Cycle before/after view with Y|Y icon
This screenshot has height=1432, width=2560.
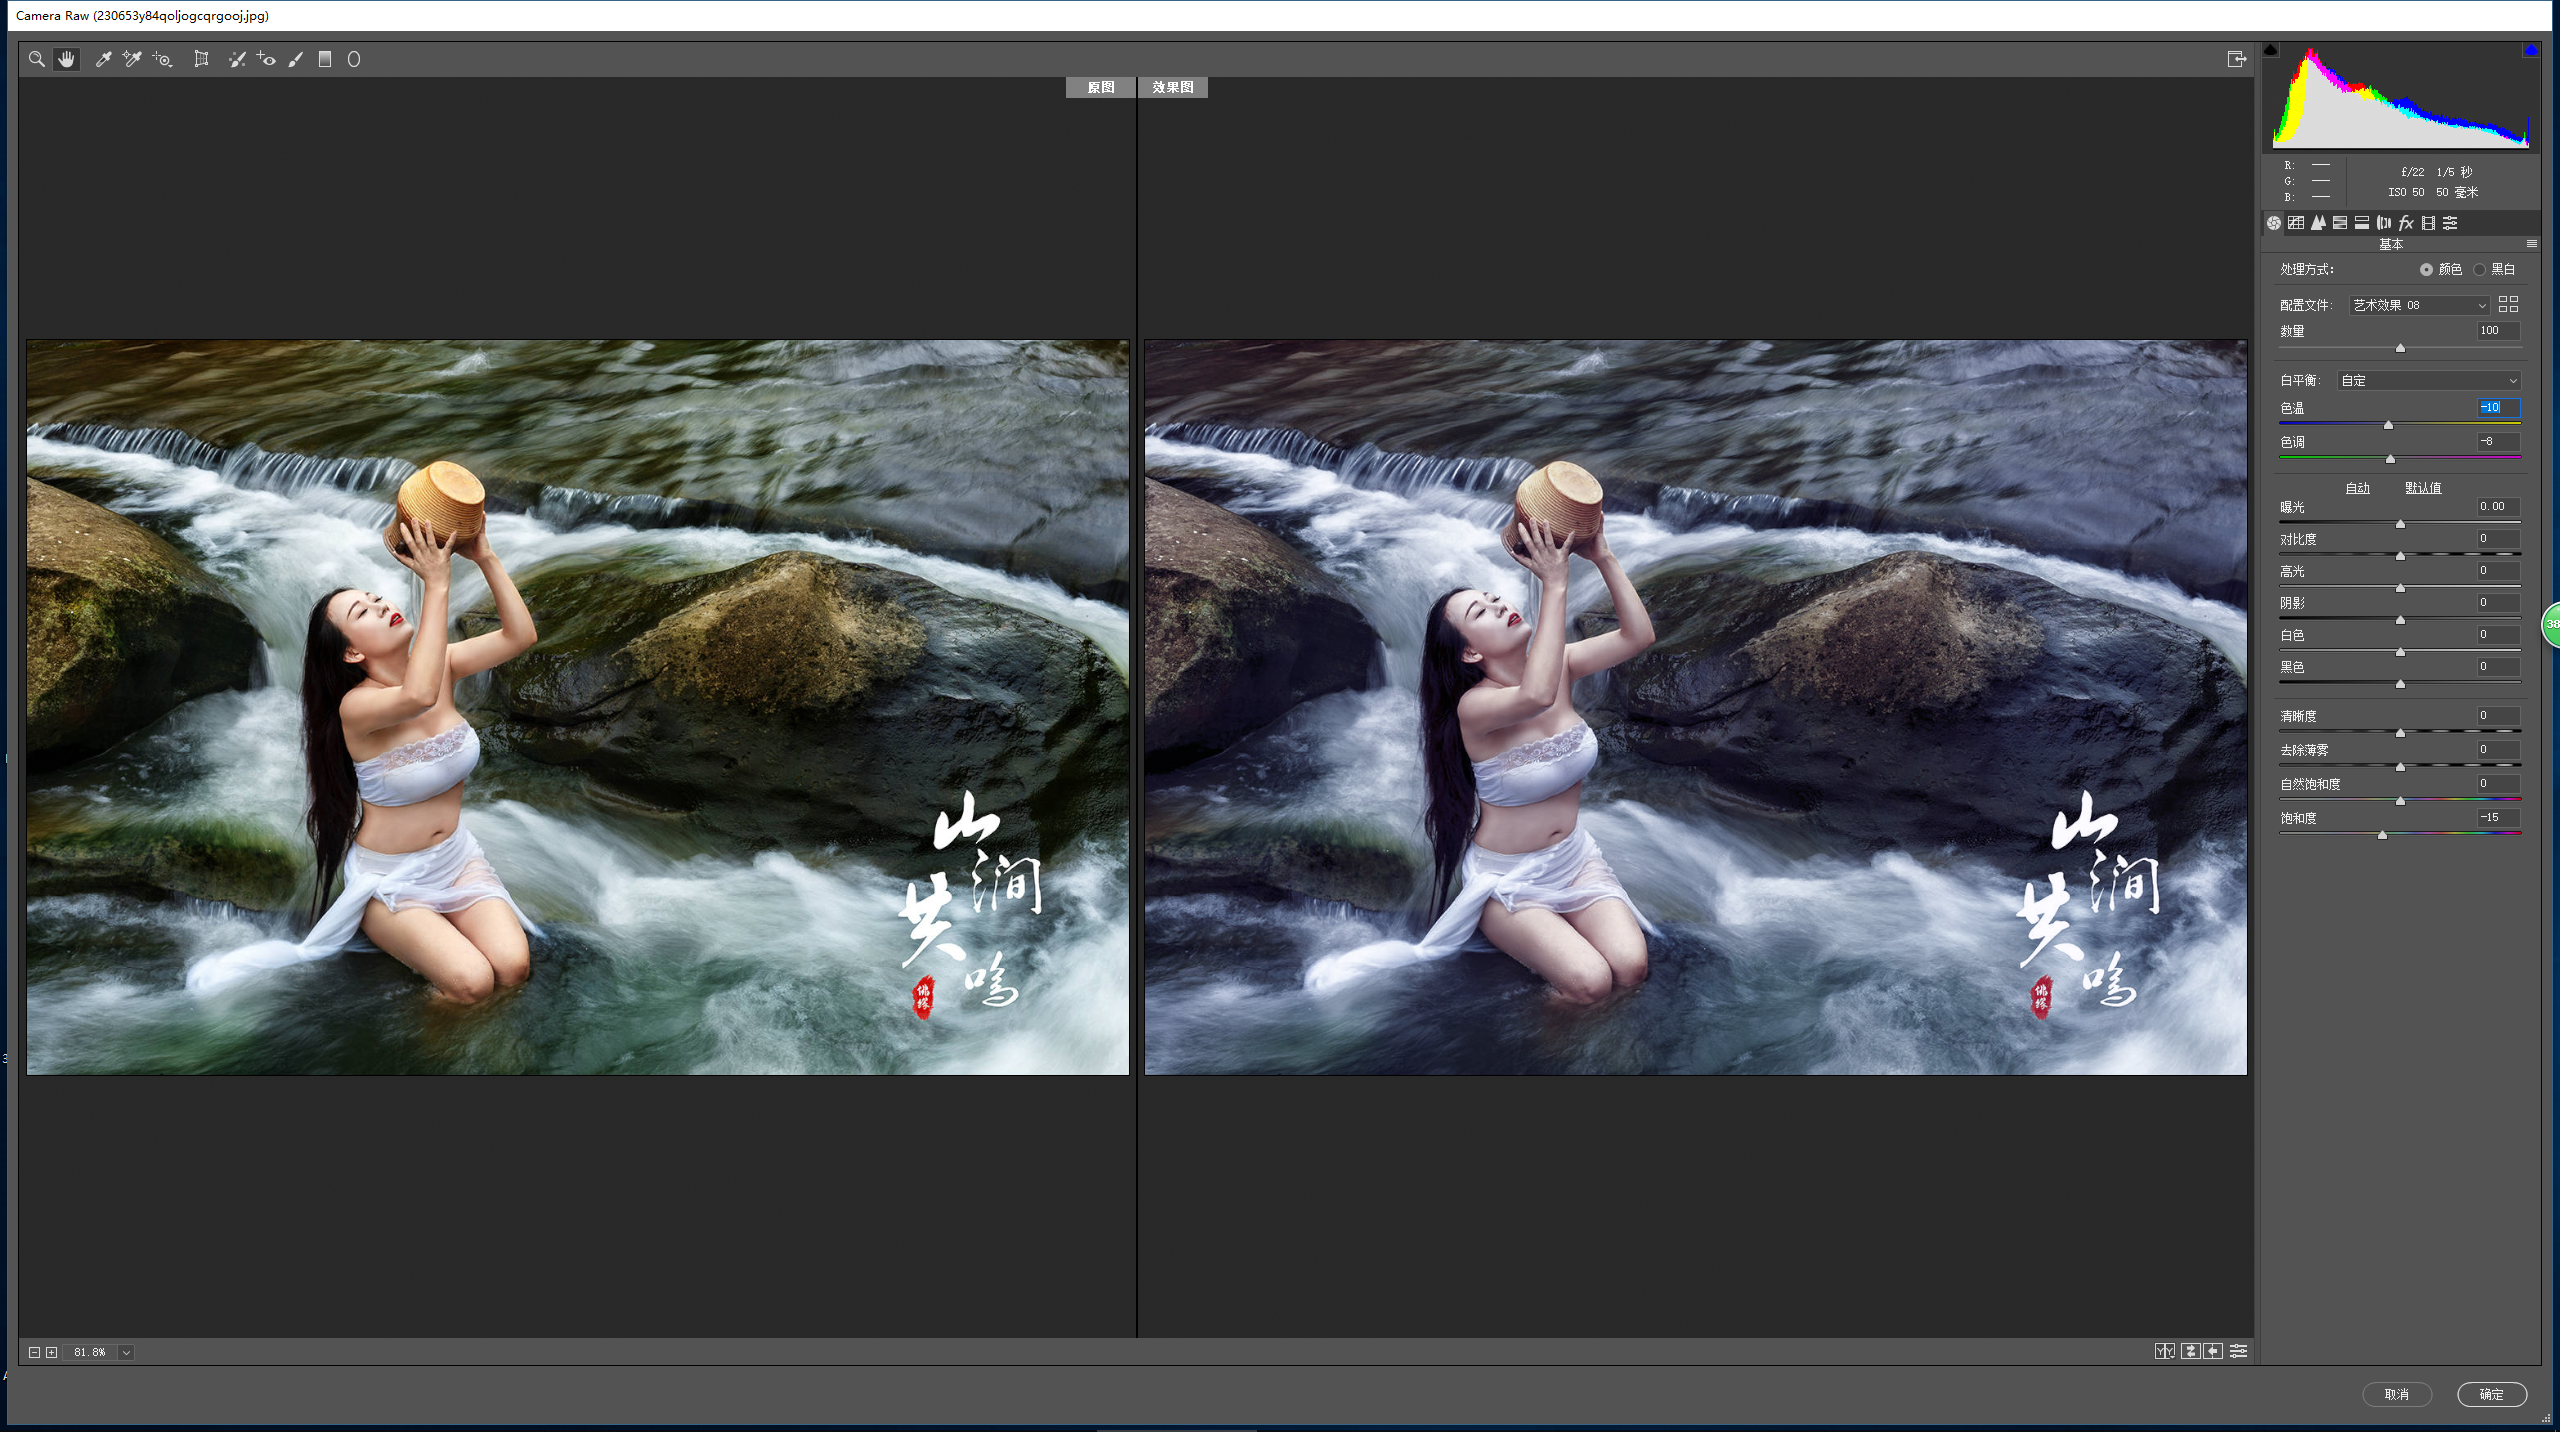click(2165, 1351)
